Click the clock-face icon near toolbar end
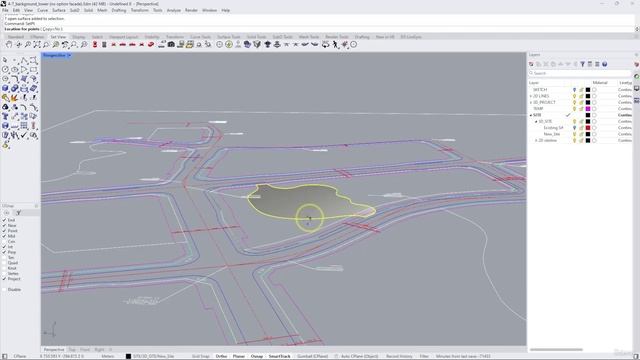 click(x=353, y=44)
